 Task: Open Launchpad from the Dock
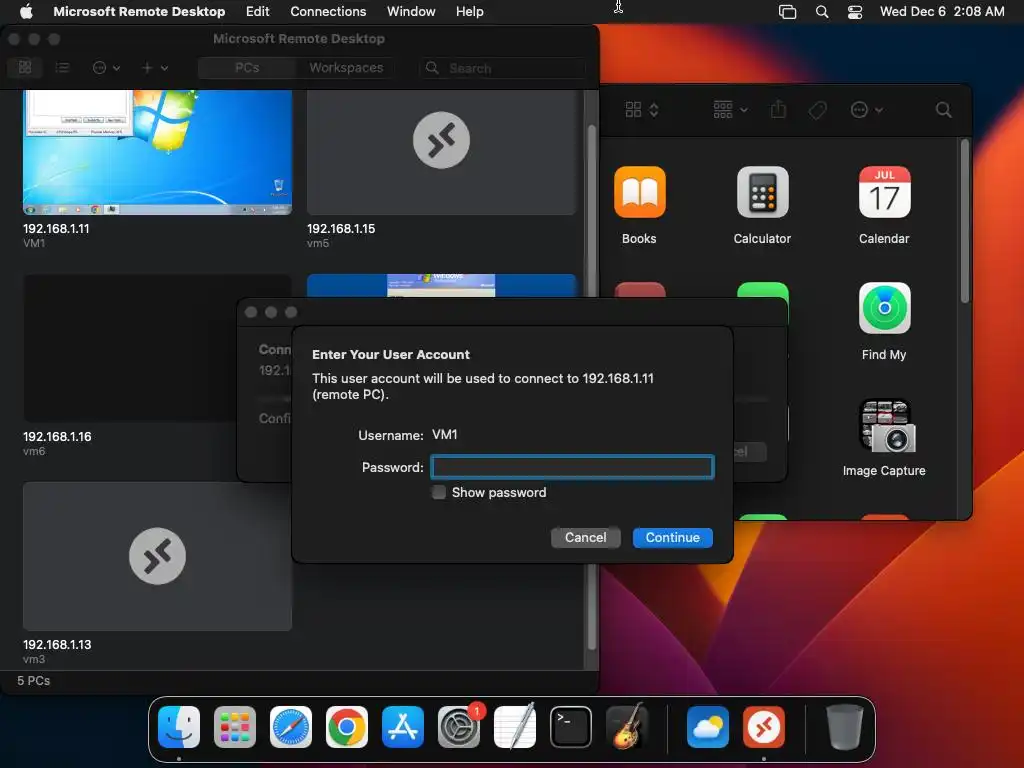click(234, 727)
